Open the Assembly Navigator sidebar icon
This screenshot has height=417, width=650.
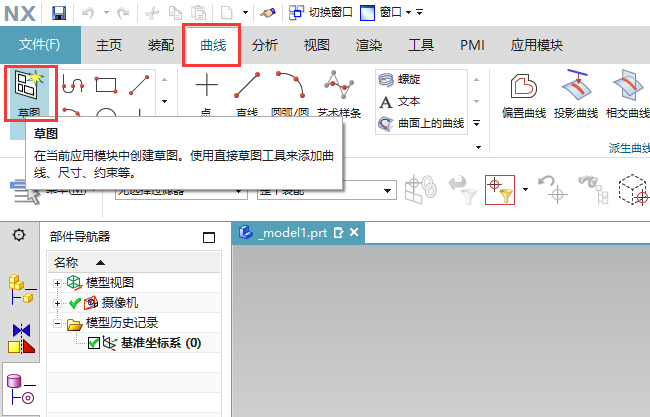(x=21, y=289)
